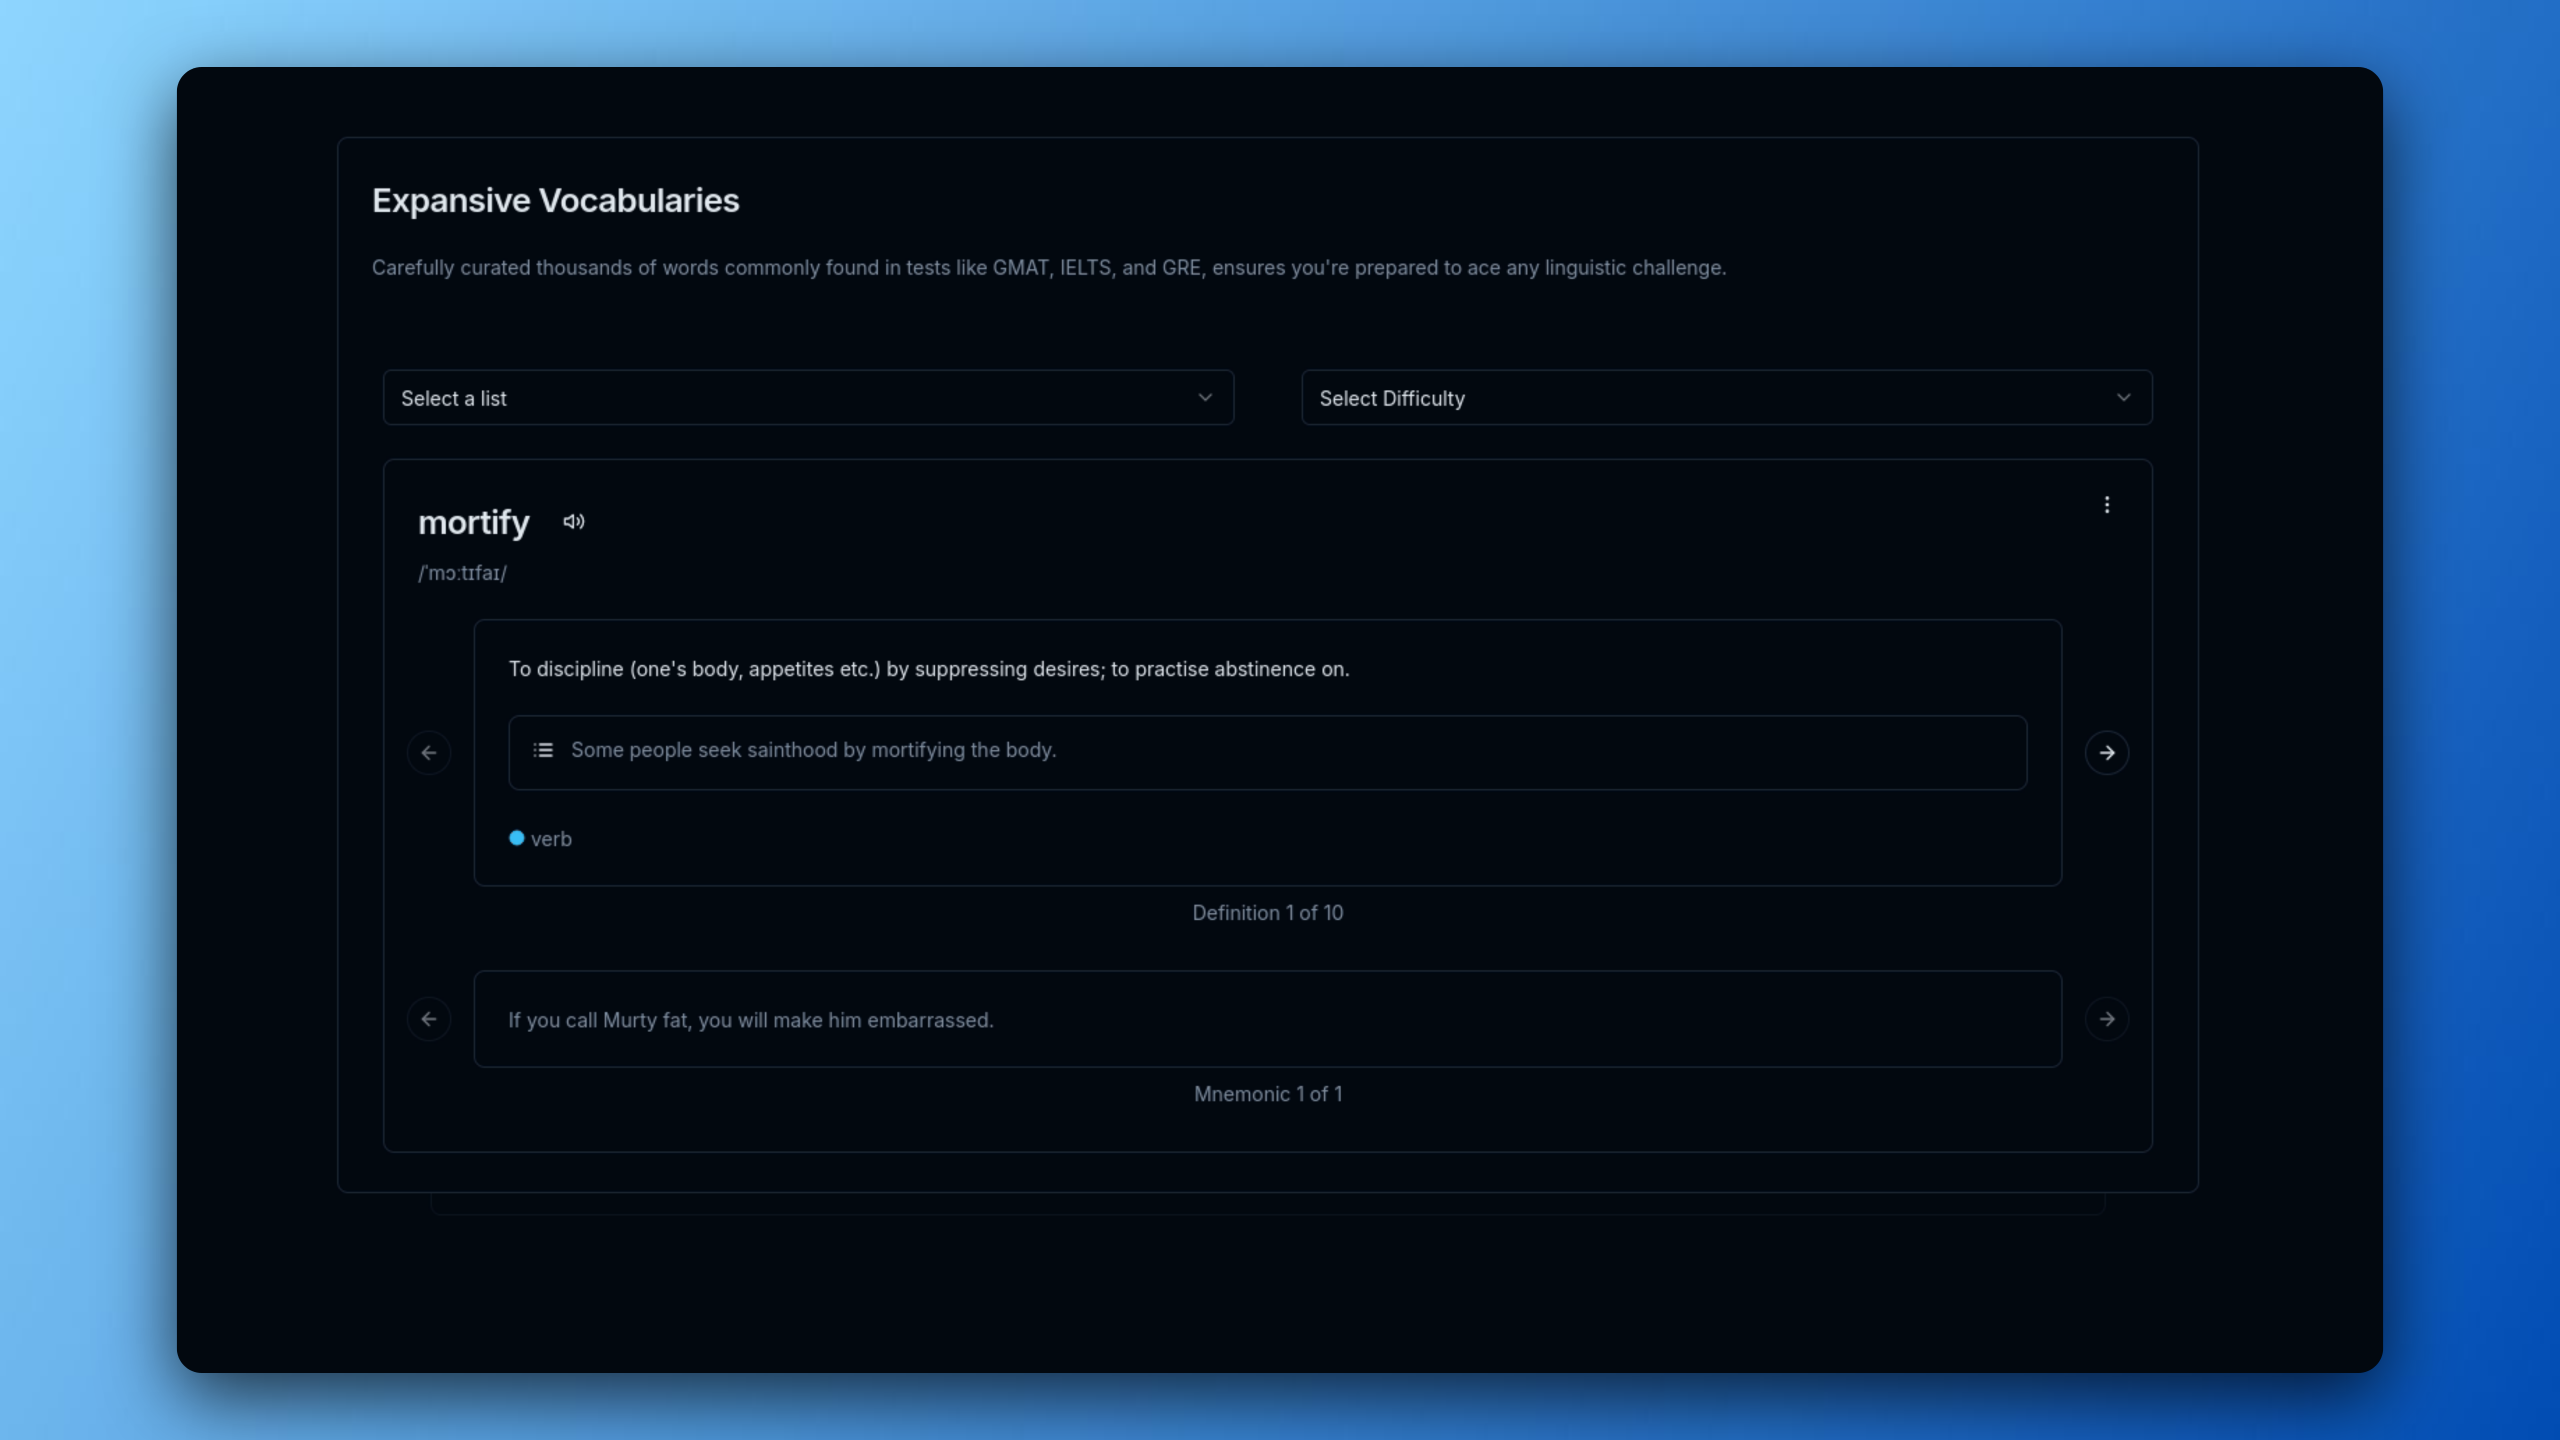Image resolution: width=2560 pixels, height=1440 pixels.
Task: Select the example sentence about sainthood
Action: (813, 750)
